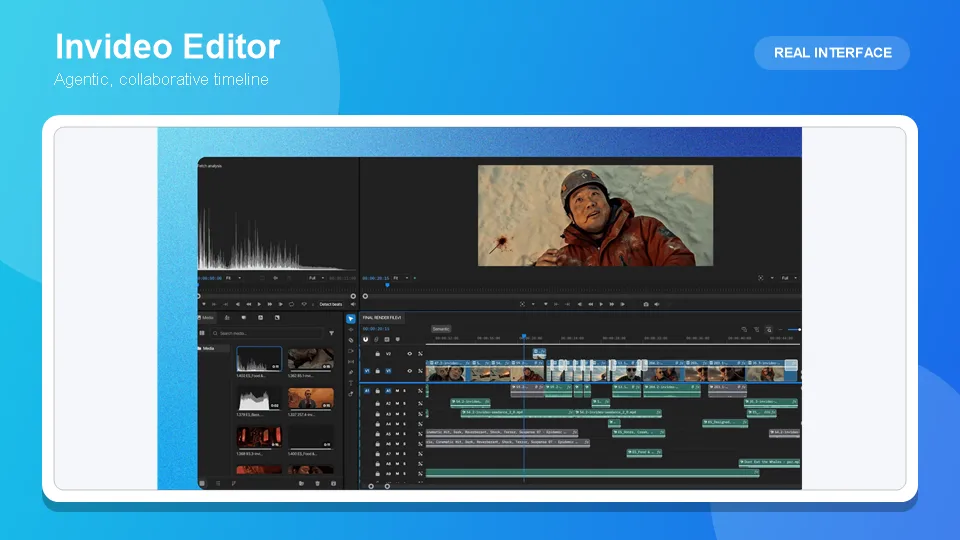Click the program monitor scrub bar handle

click(366, 296)
